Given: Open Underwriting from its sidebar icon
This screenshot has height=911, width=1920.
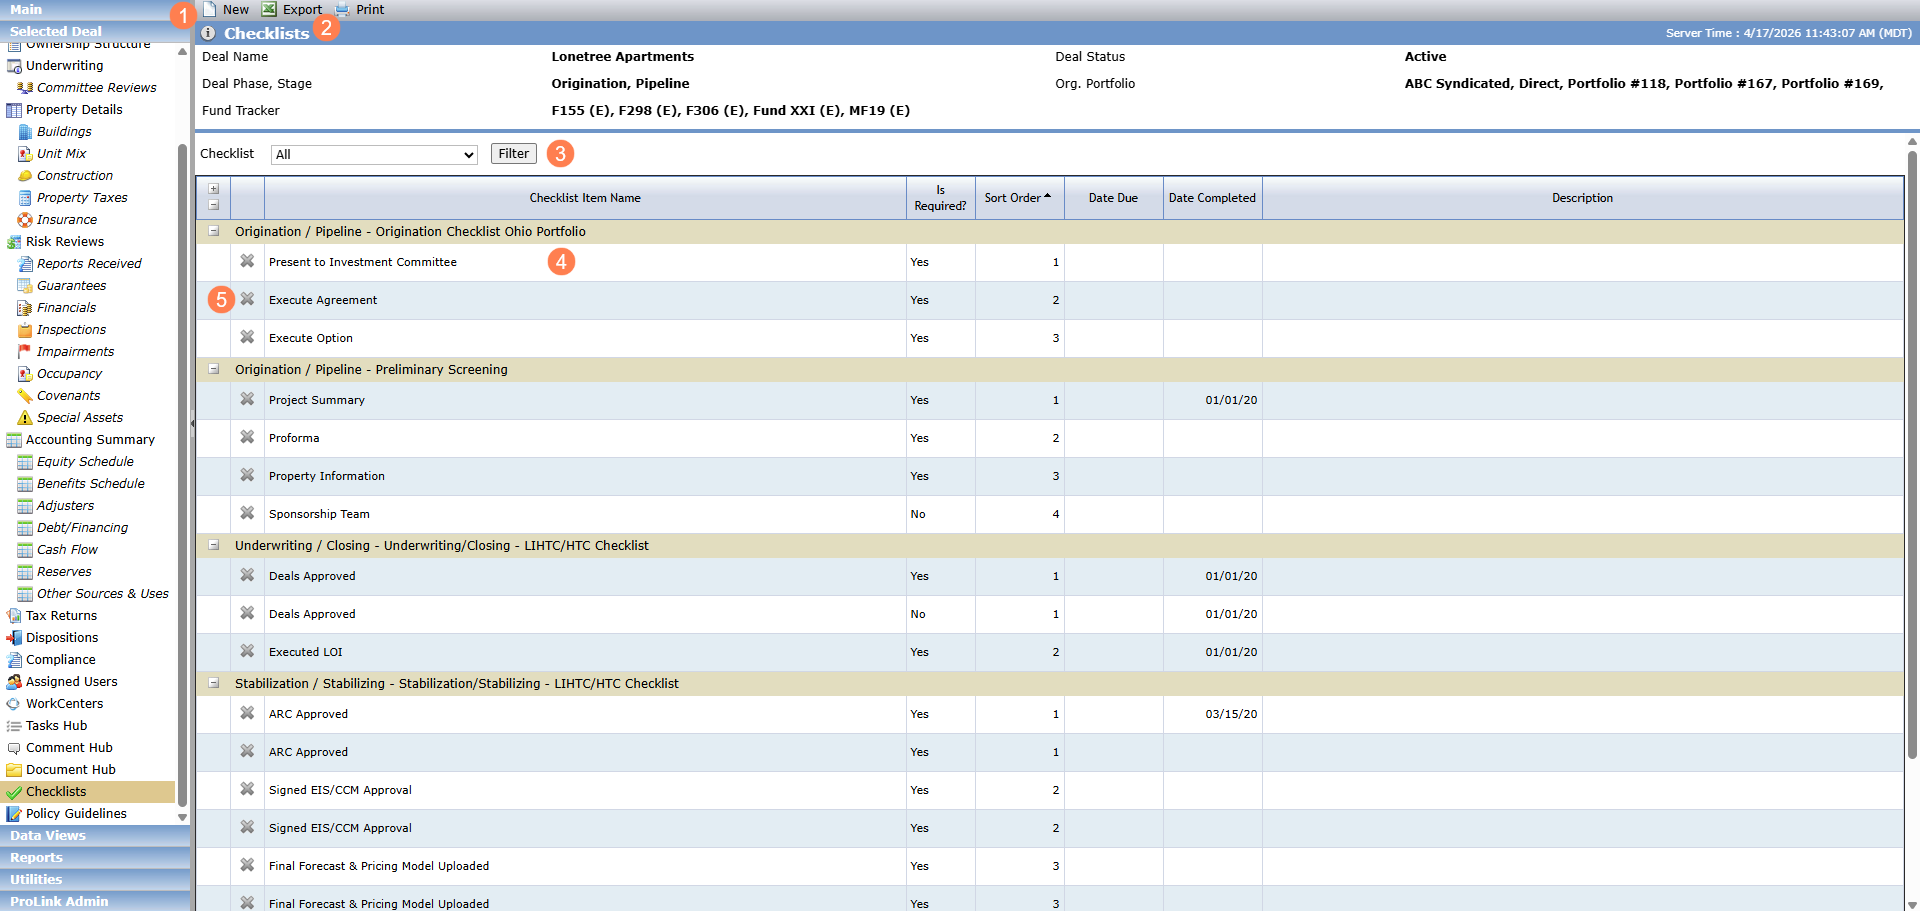Looking at the screenshot, I should pos(14,66).
